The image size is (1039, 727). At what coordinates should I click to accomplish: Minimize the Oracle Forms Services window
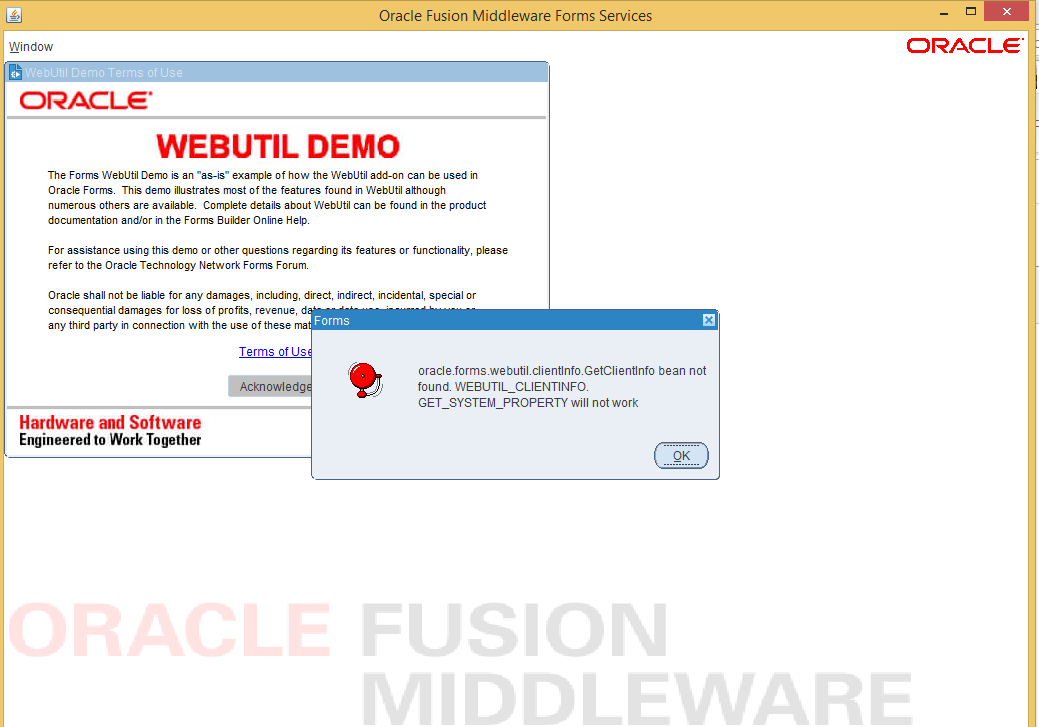(942, 12)
